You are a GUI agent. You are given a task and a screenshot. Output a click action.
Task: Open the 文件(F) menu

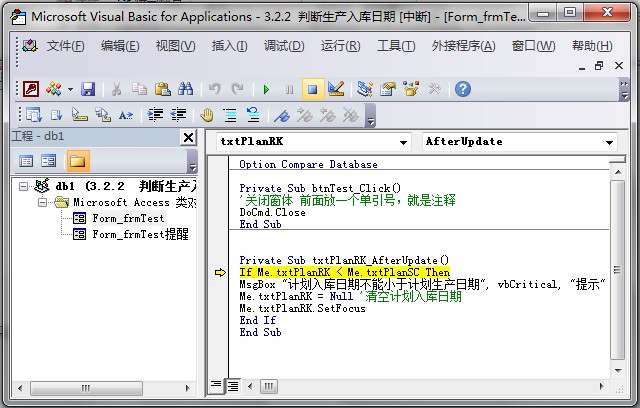coord(65,46)
